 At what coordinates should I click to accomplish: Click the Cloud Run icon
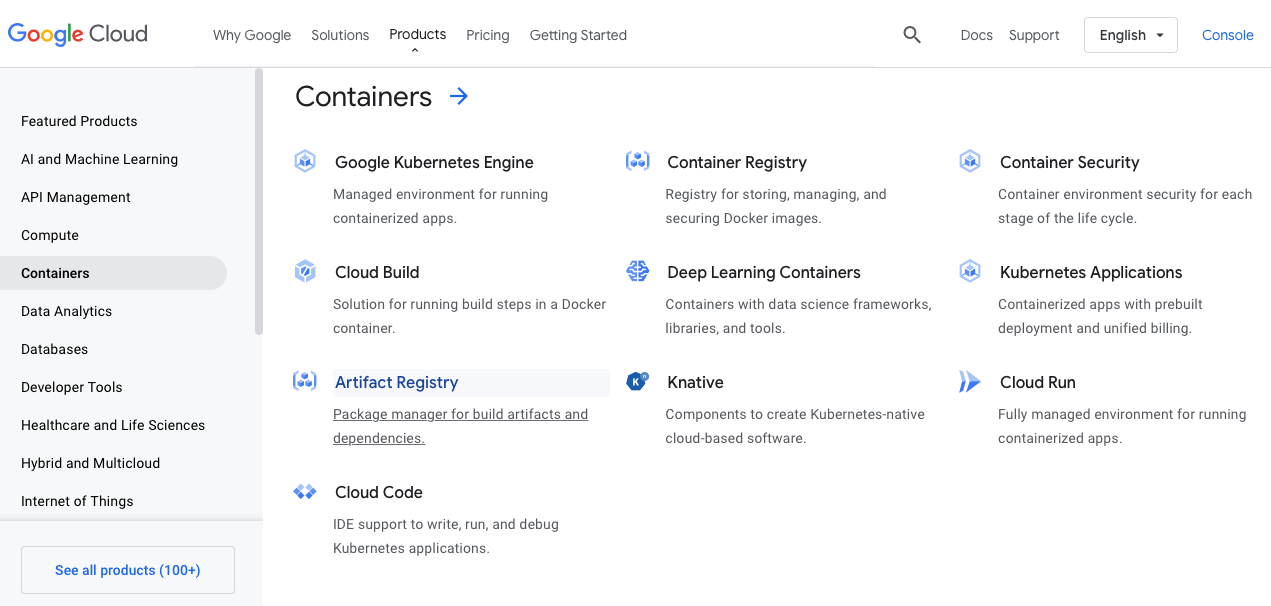969,380
